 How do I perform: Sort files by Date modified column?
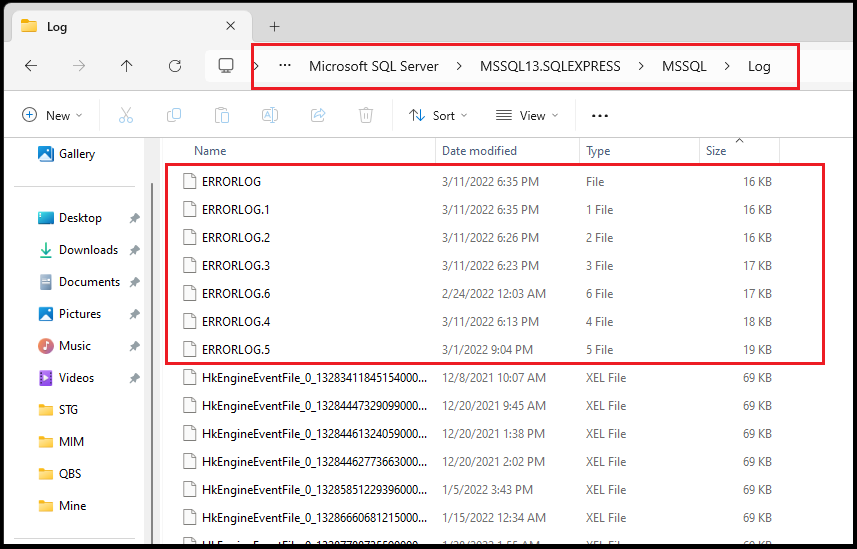[x=480, y=151]
